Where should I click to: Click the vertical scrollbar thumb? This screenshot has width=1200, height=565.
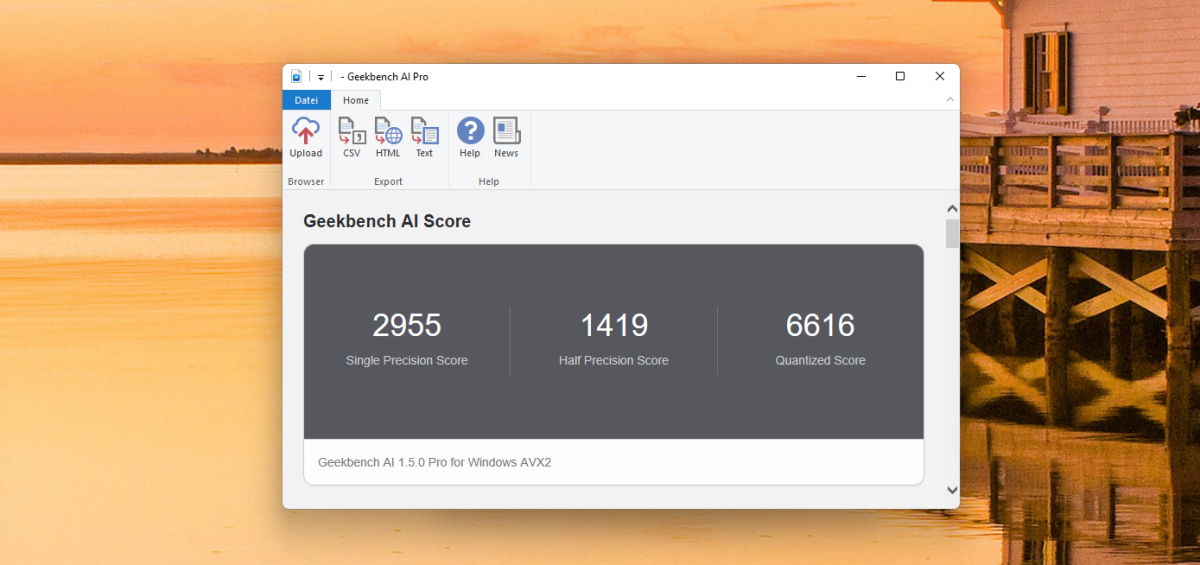(952, 234)
